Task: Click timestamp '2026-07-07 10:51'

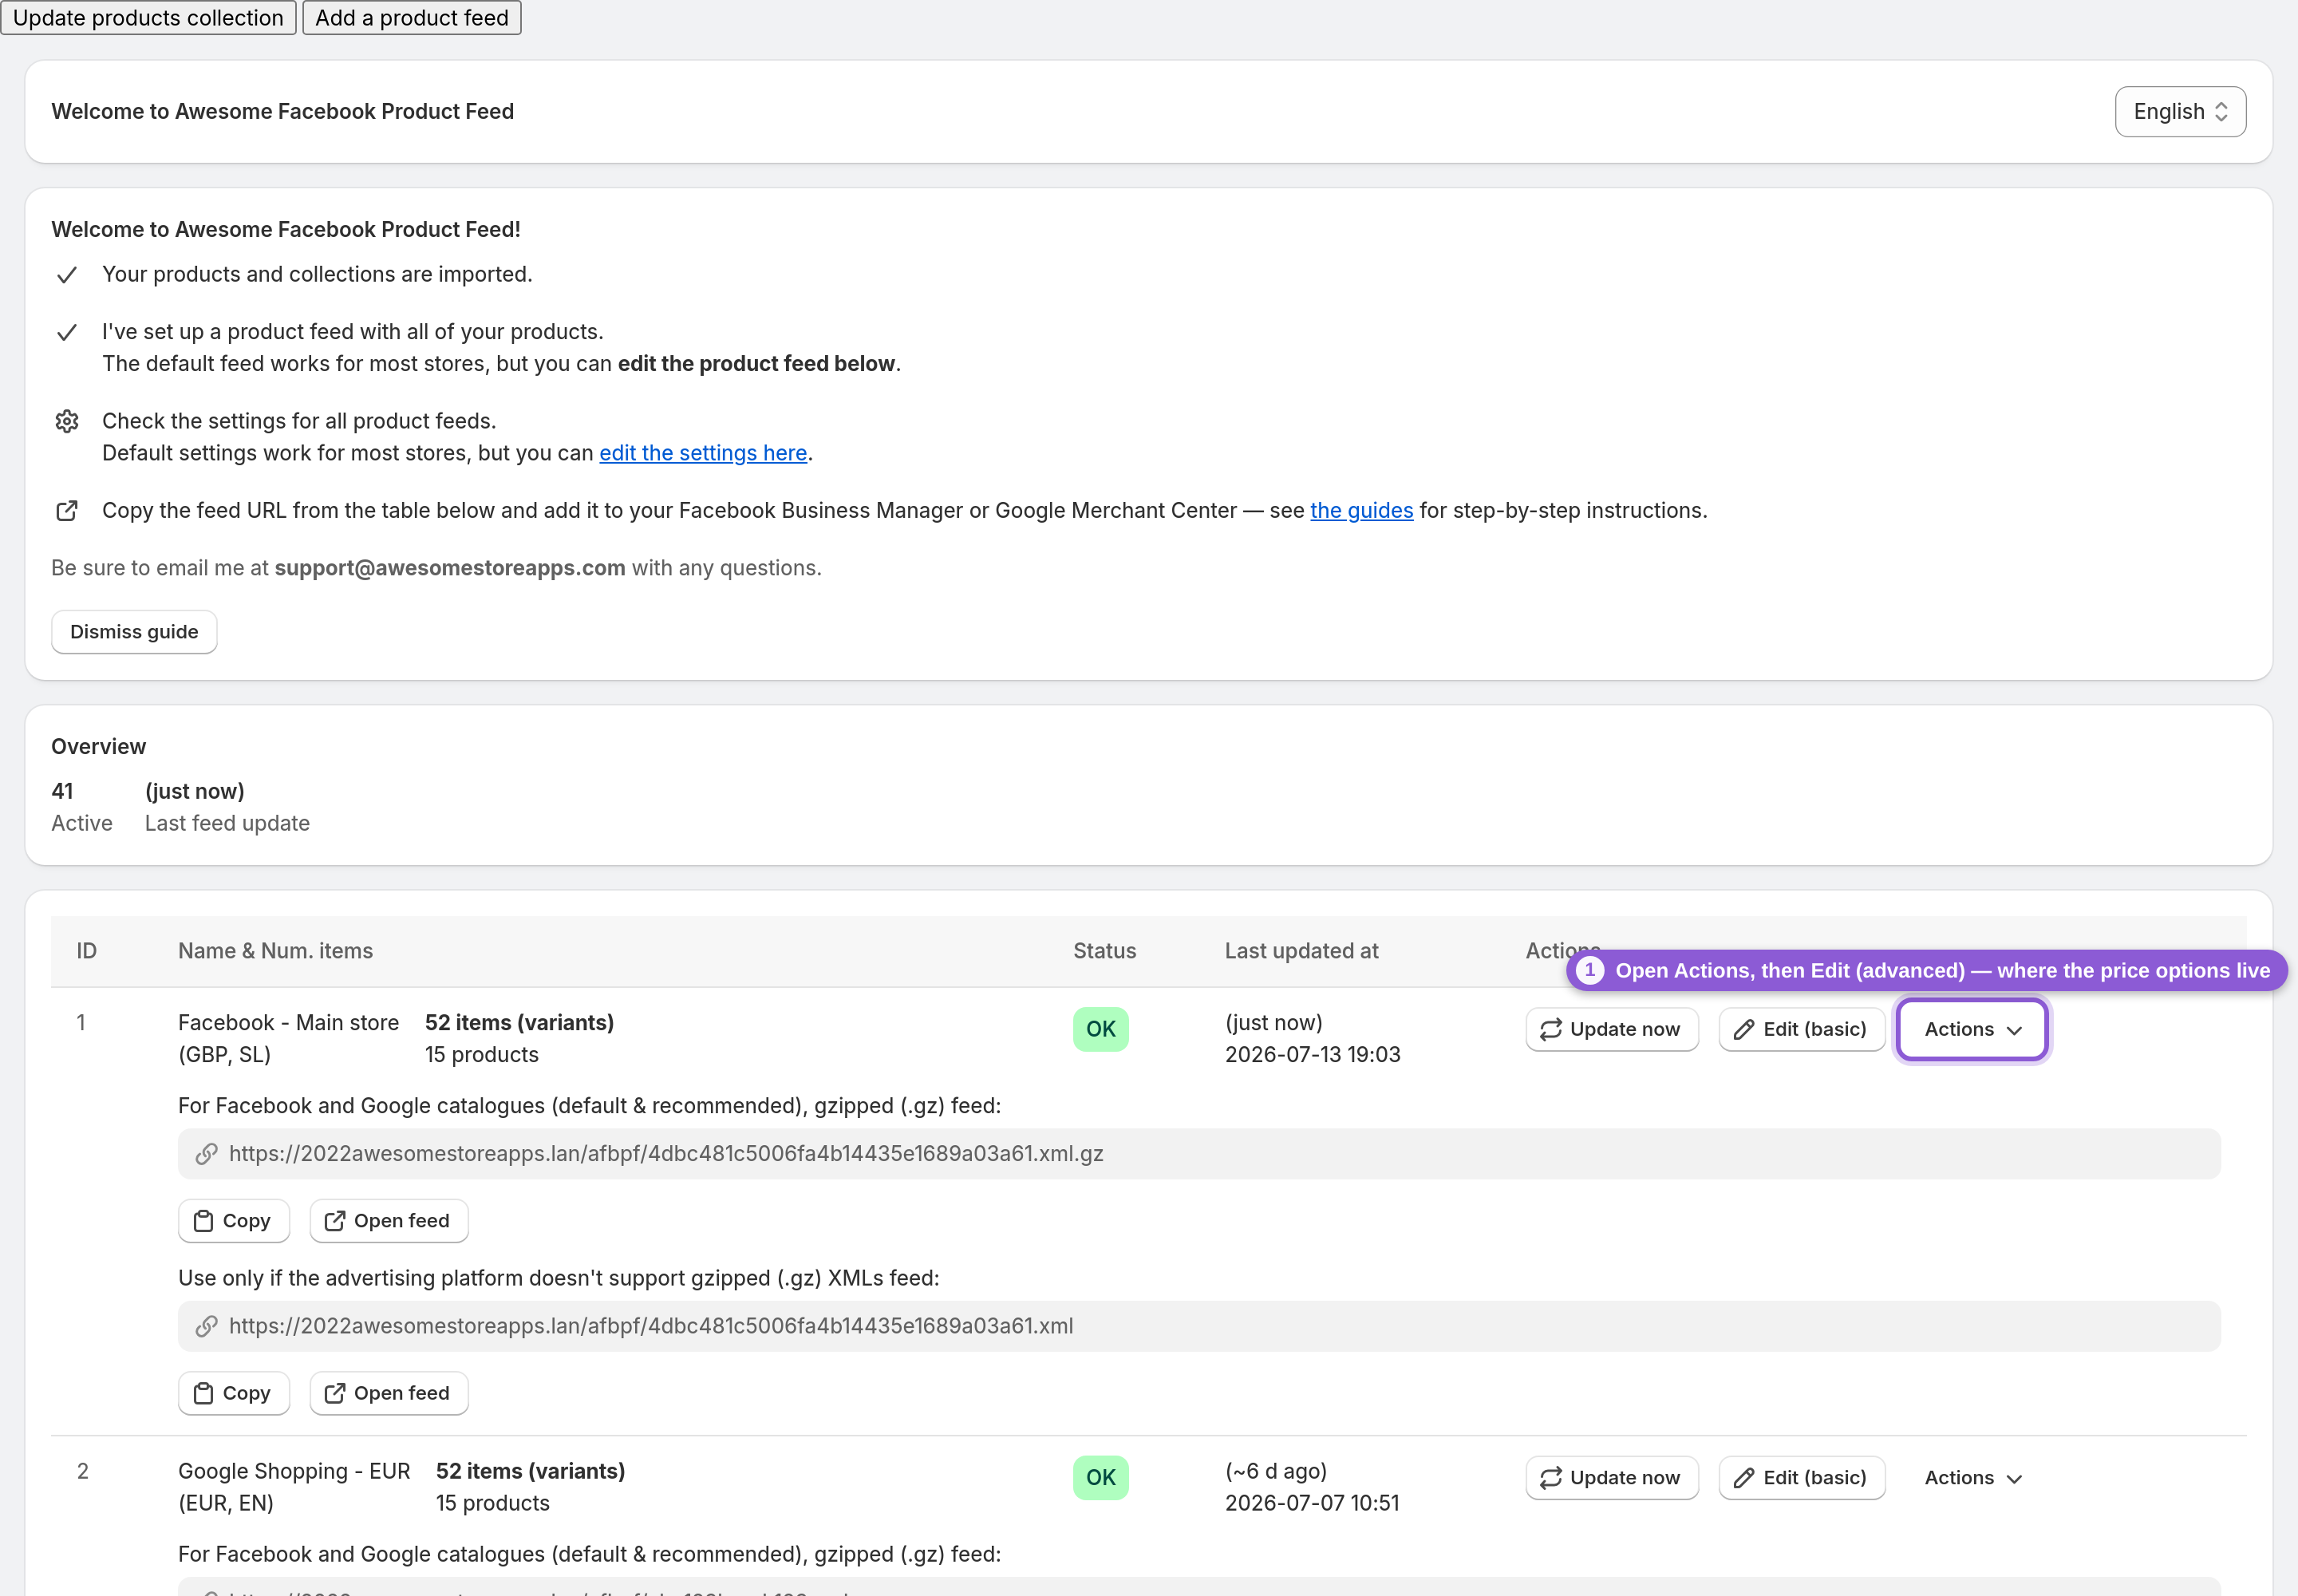Action: (x=1312, y=1503)
